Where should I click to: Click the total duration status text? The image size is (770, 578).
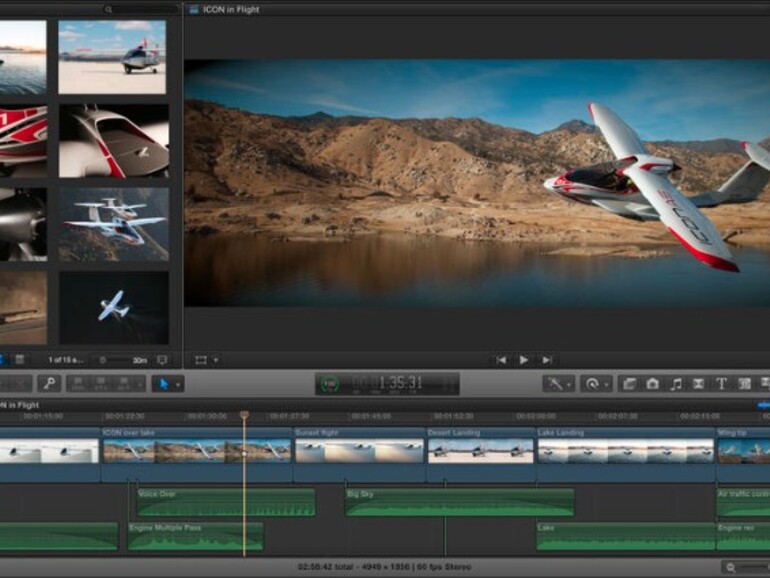point(385,567)
